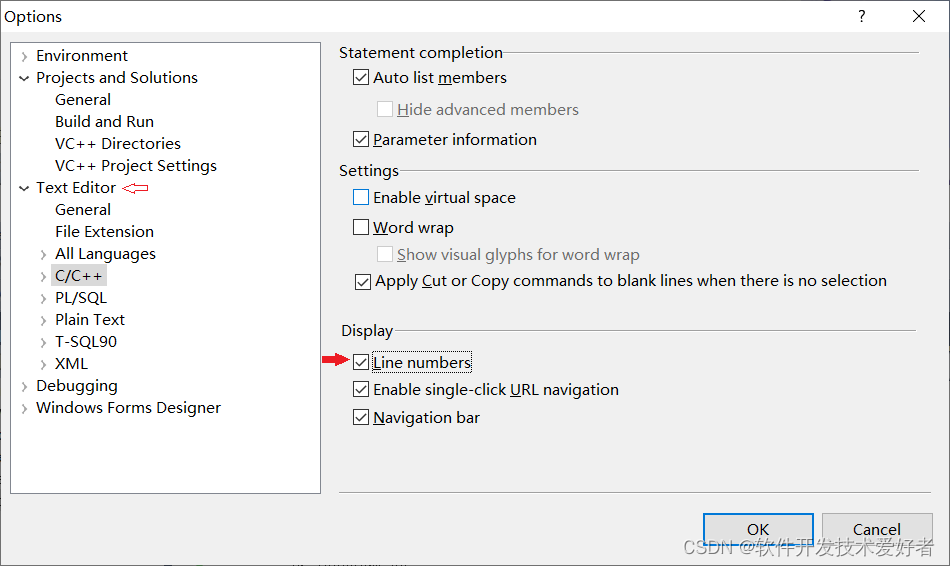Viewport: 950px width, 566px height.
Task: Enable virtual space checkbox
Action: (361, 198)
